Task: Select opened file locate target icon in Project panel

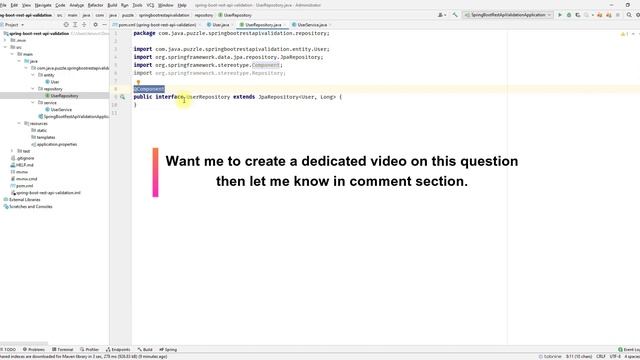Action: (x=66, y=25)
